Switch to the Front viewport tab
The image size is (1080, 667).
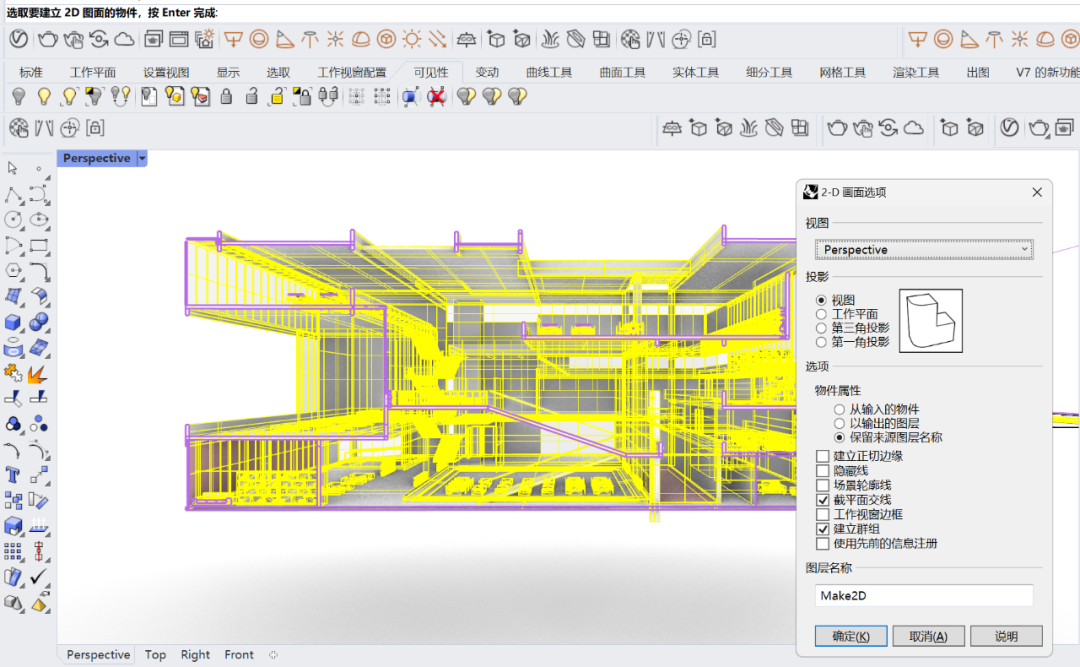(238, 655)
